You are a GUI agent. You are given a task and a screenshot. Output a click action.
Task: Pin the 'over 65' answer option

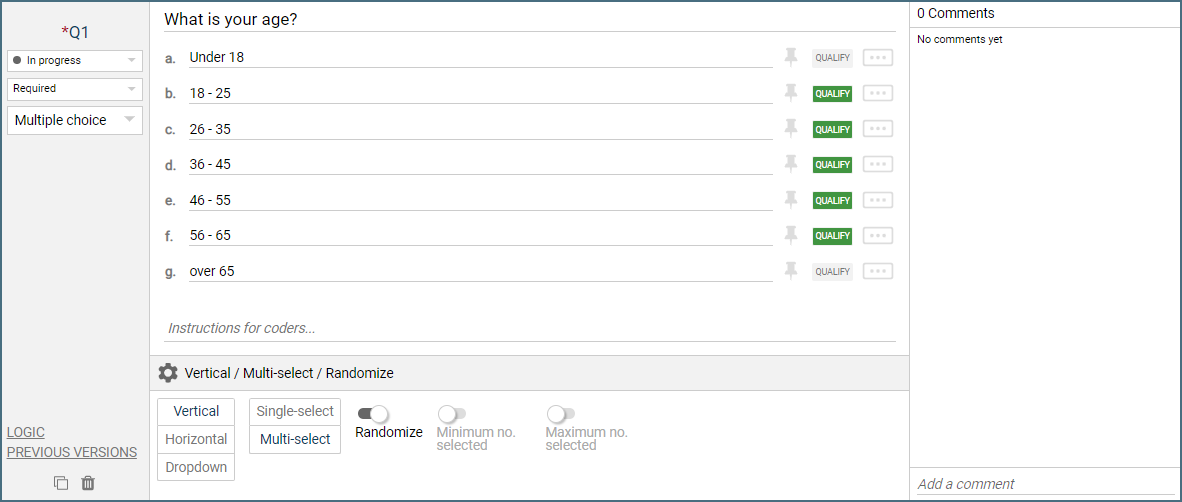click(791, 271)
